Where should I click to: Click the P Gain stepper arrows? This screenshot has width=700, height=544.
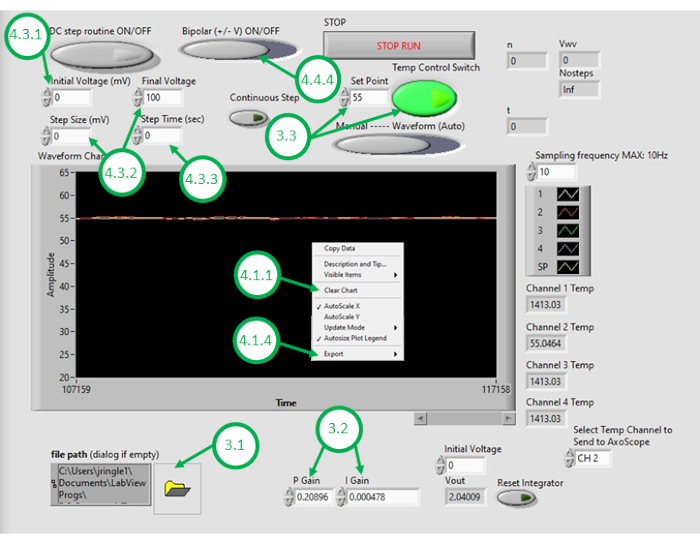[289, 497]
